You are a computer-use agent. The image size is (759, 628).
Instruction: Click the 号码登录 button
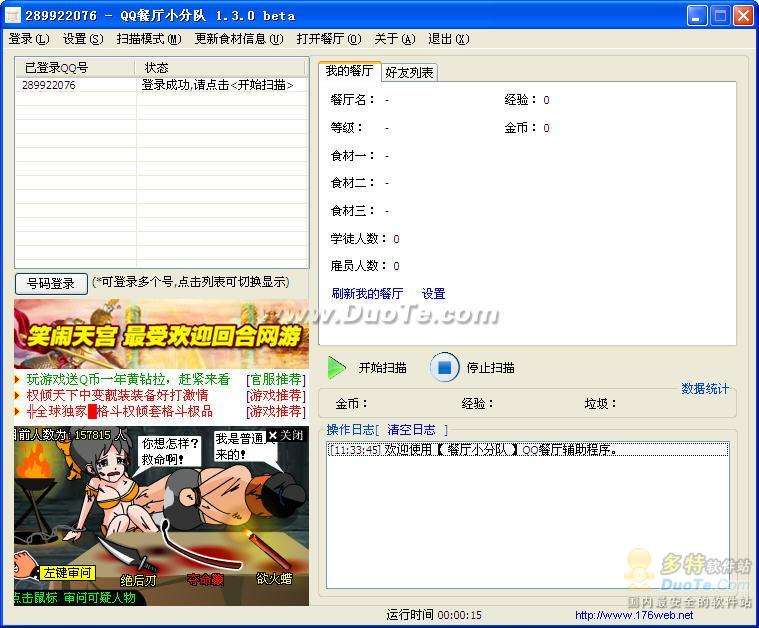(51, 283)
